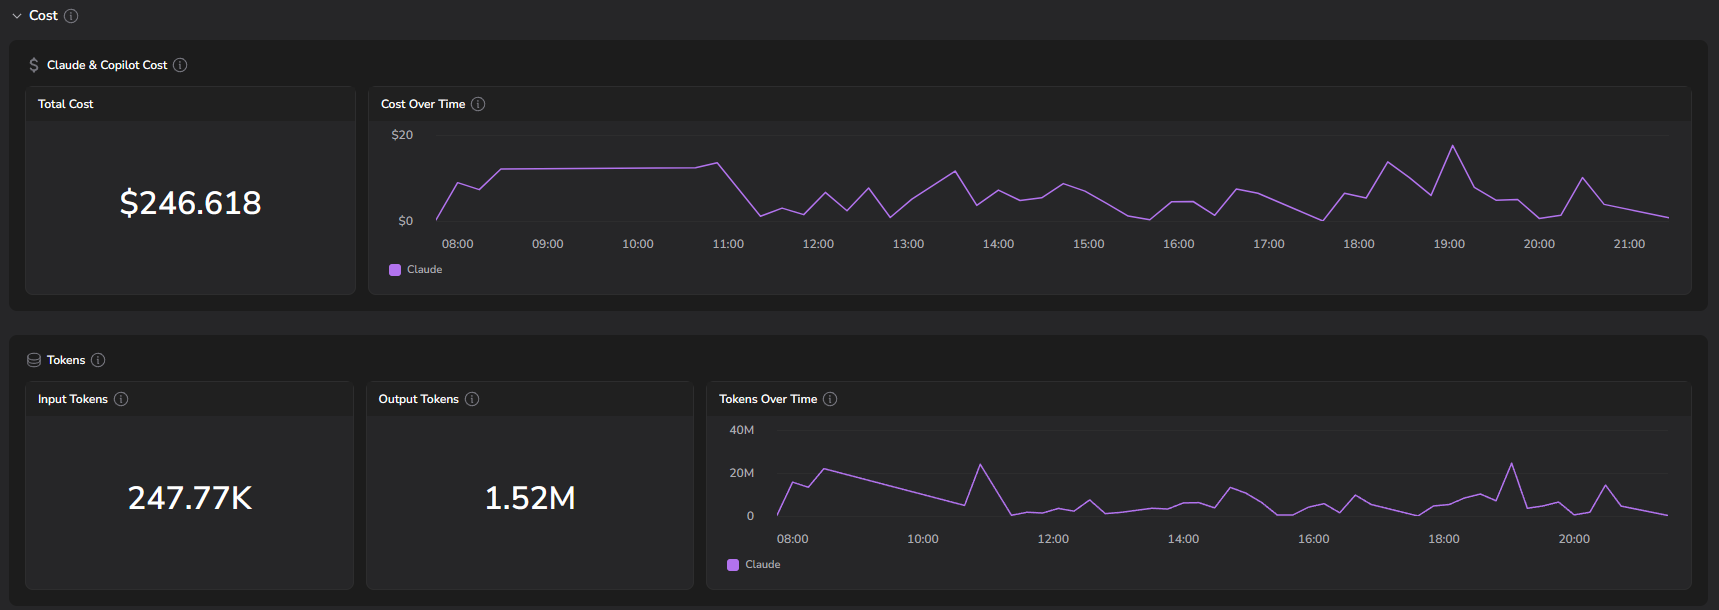Screen dimensions: 1719x610
Task: Click the 19:00 label on cost chart
Action: 1449,244
